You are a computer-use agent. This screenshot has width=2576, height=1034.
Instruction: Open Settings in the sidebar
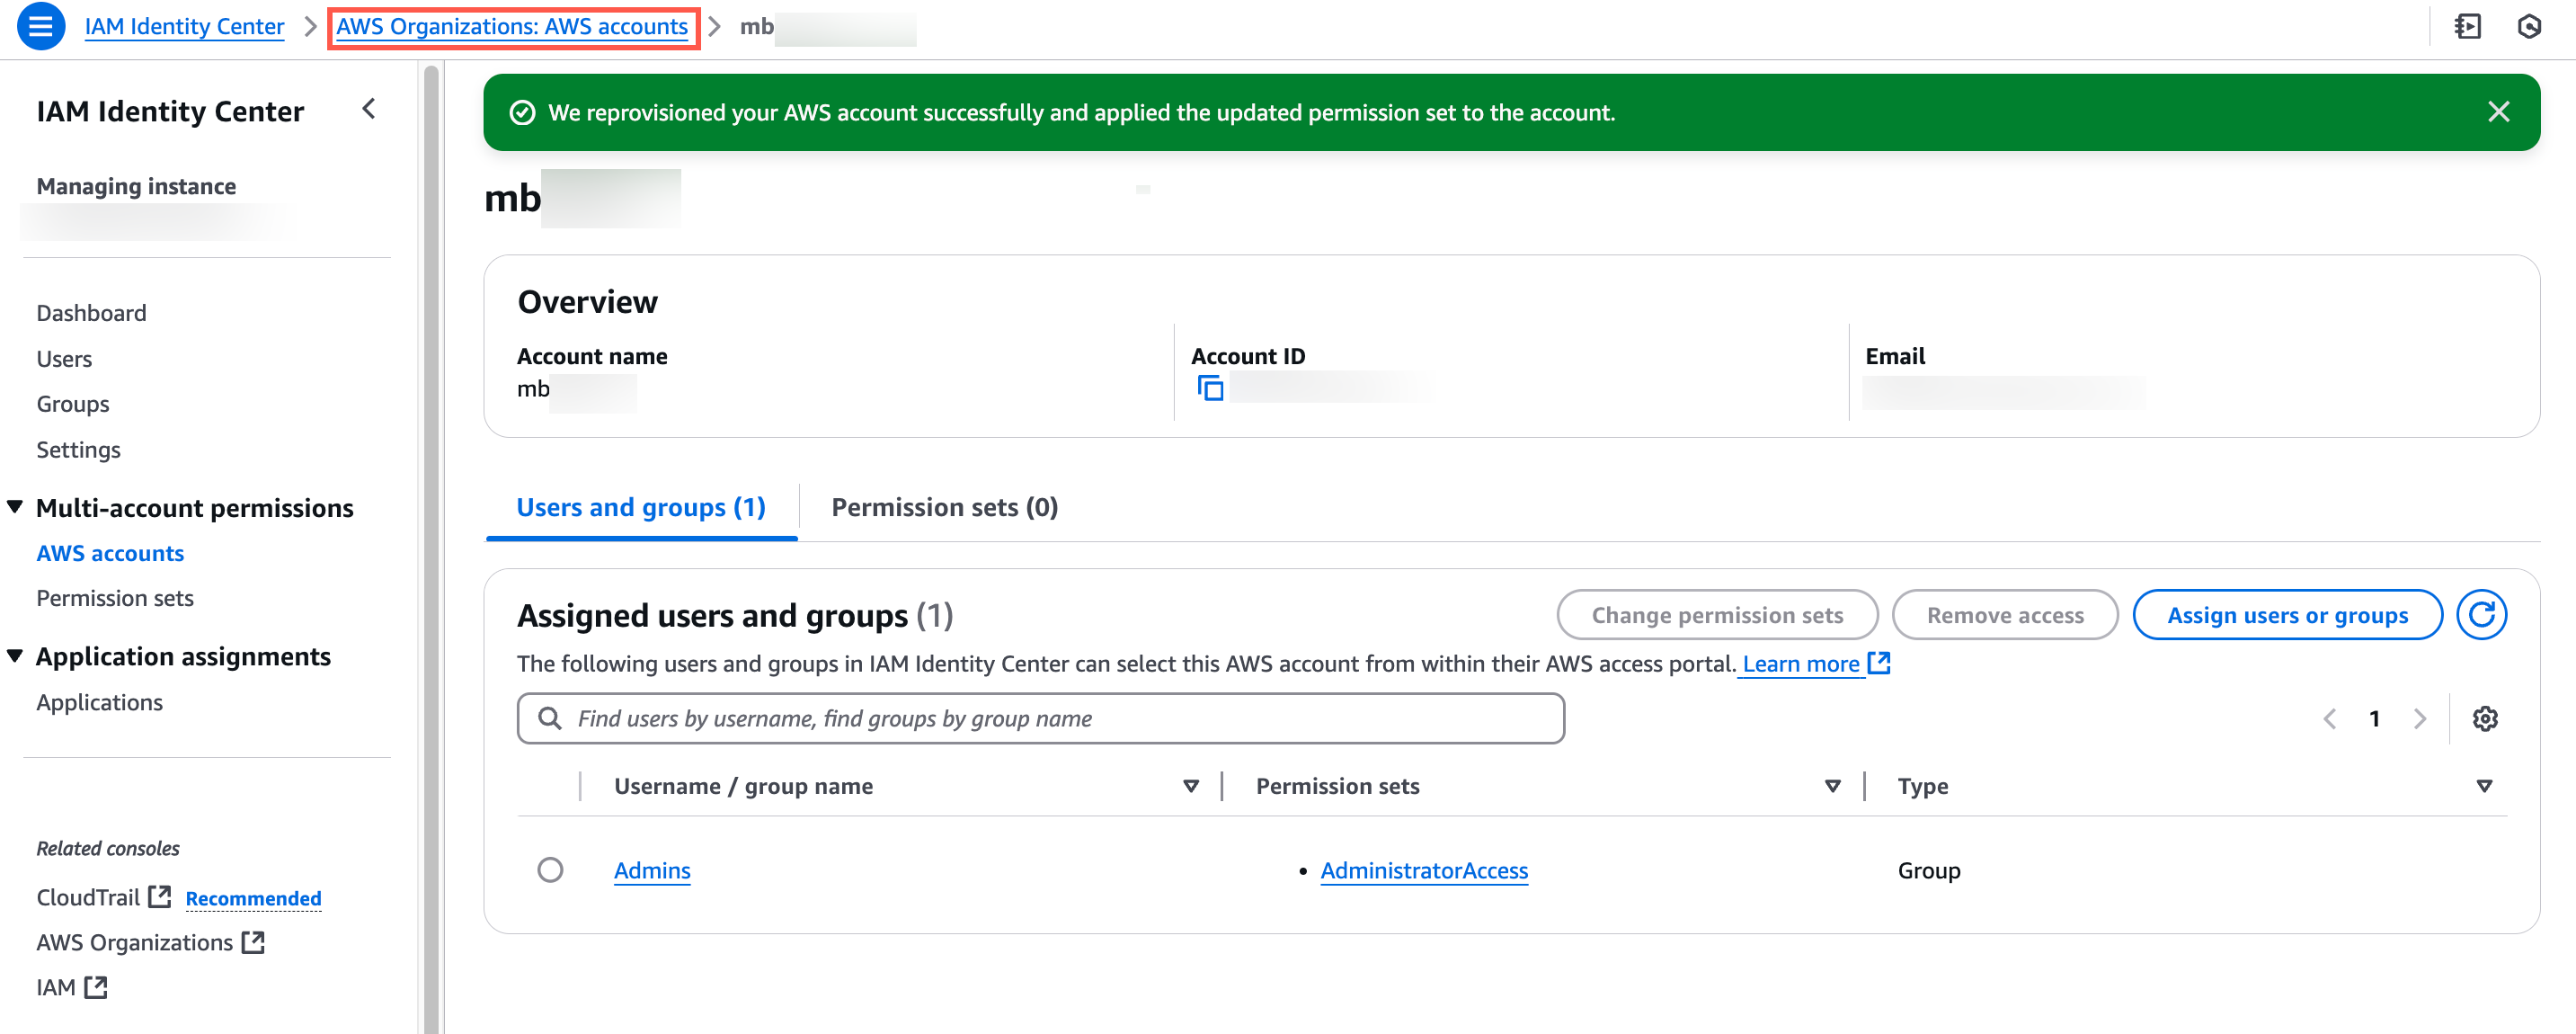[78, 450]
